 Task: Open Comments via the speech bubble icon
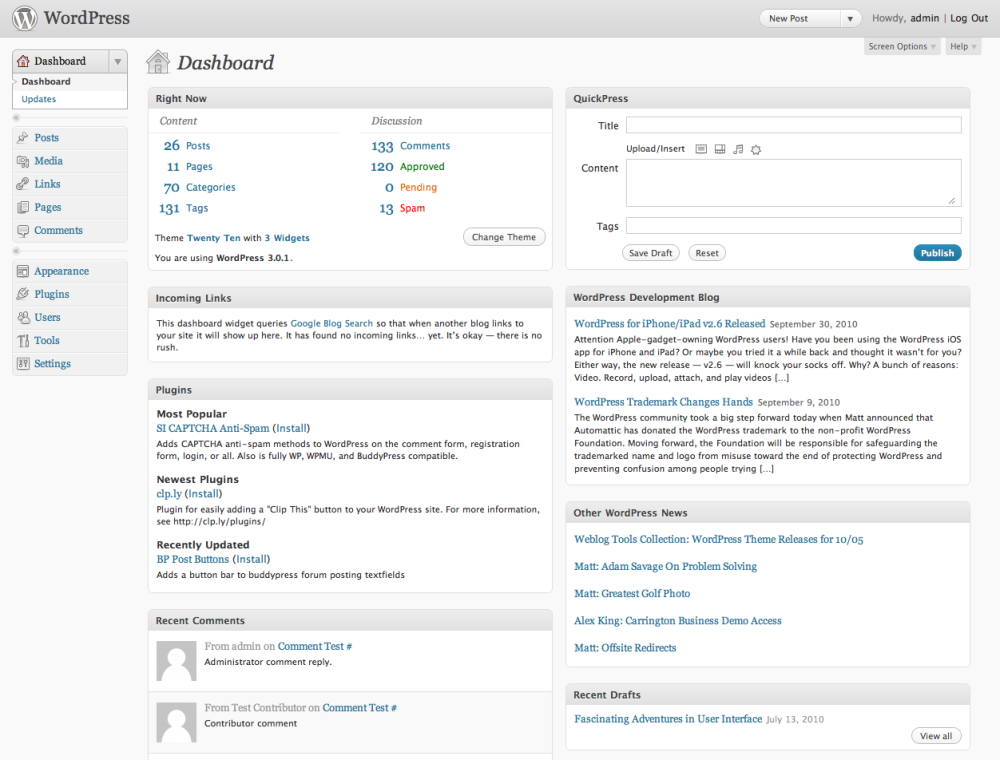point(22,230)
